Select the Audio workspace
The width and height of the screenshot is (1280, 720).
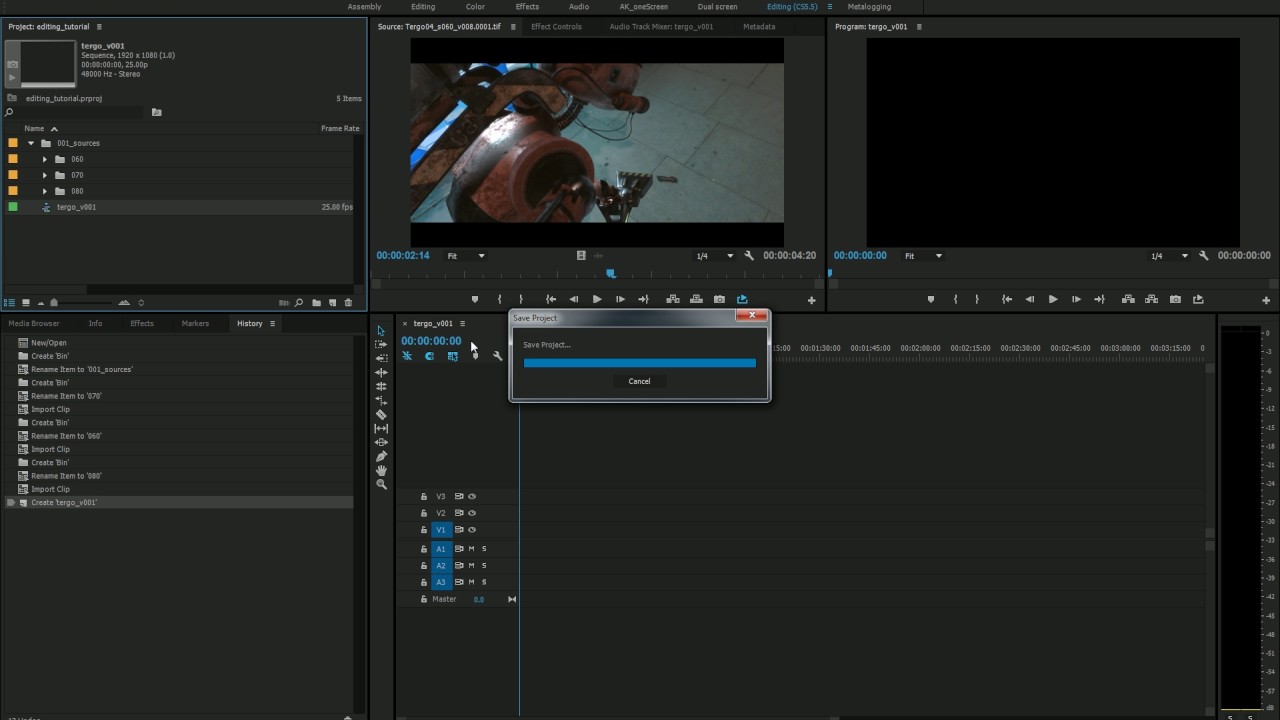coord(579,7)
